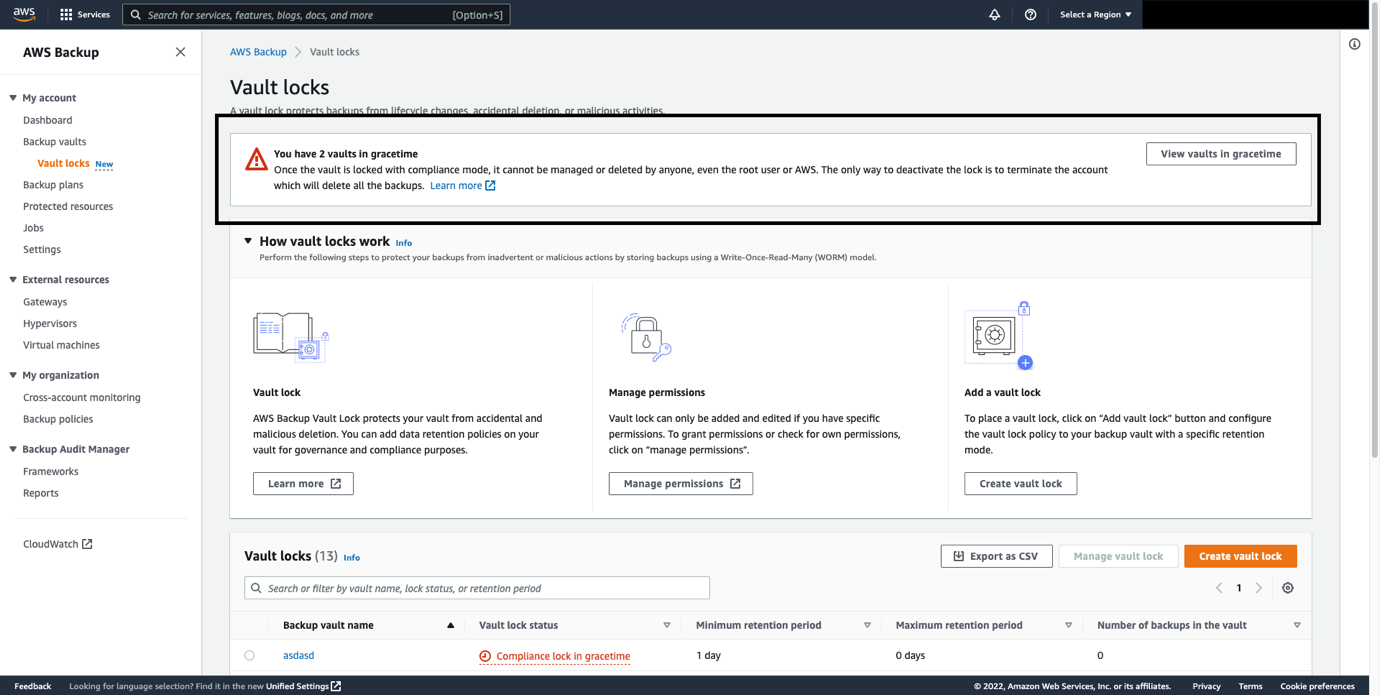This screenshot has height=695, width=1380.
Task: Open Reports in the sidebar
Action: click(x=41, y=493)
